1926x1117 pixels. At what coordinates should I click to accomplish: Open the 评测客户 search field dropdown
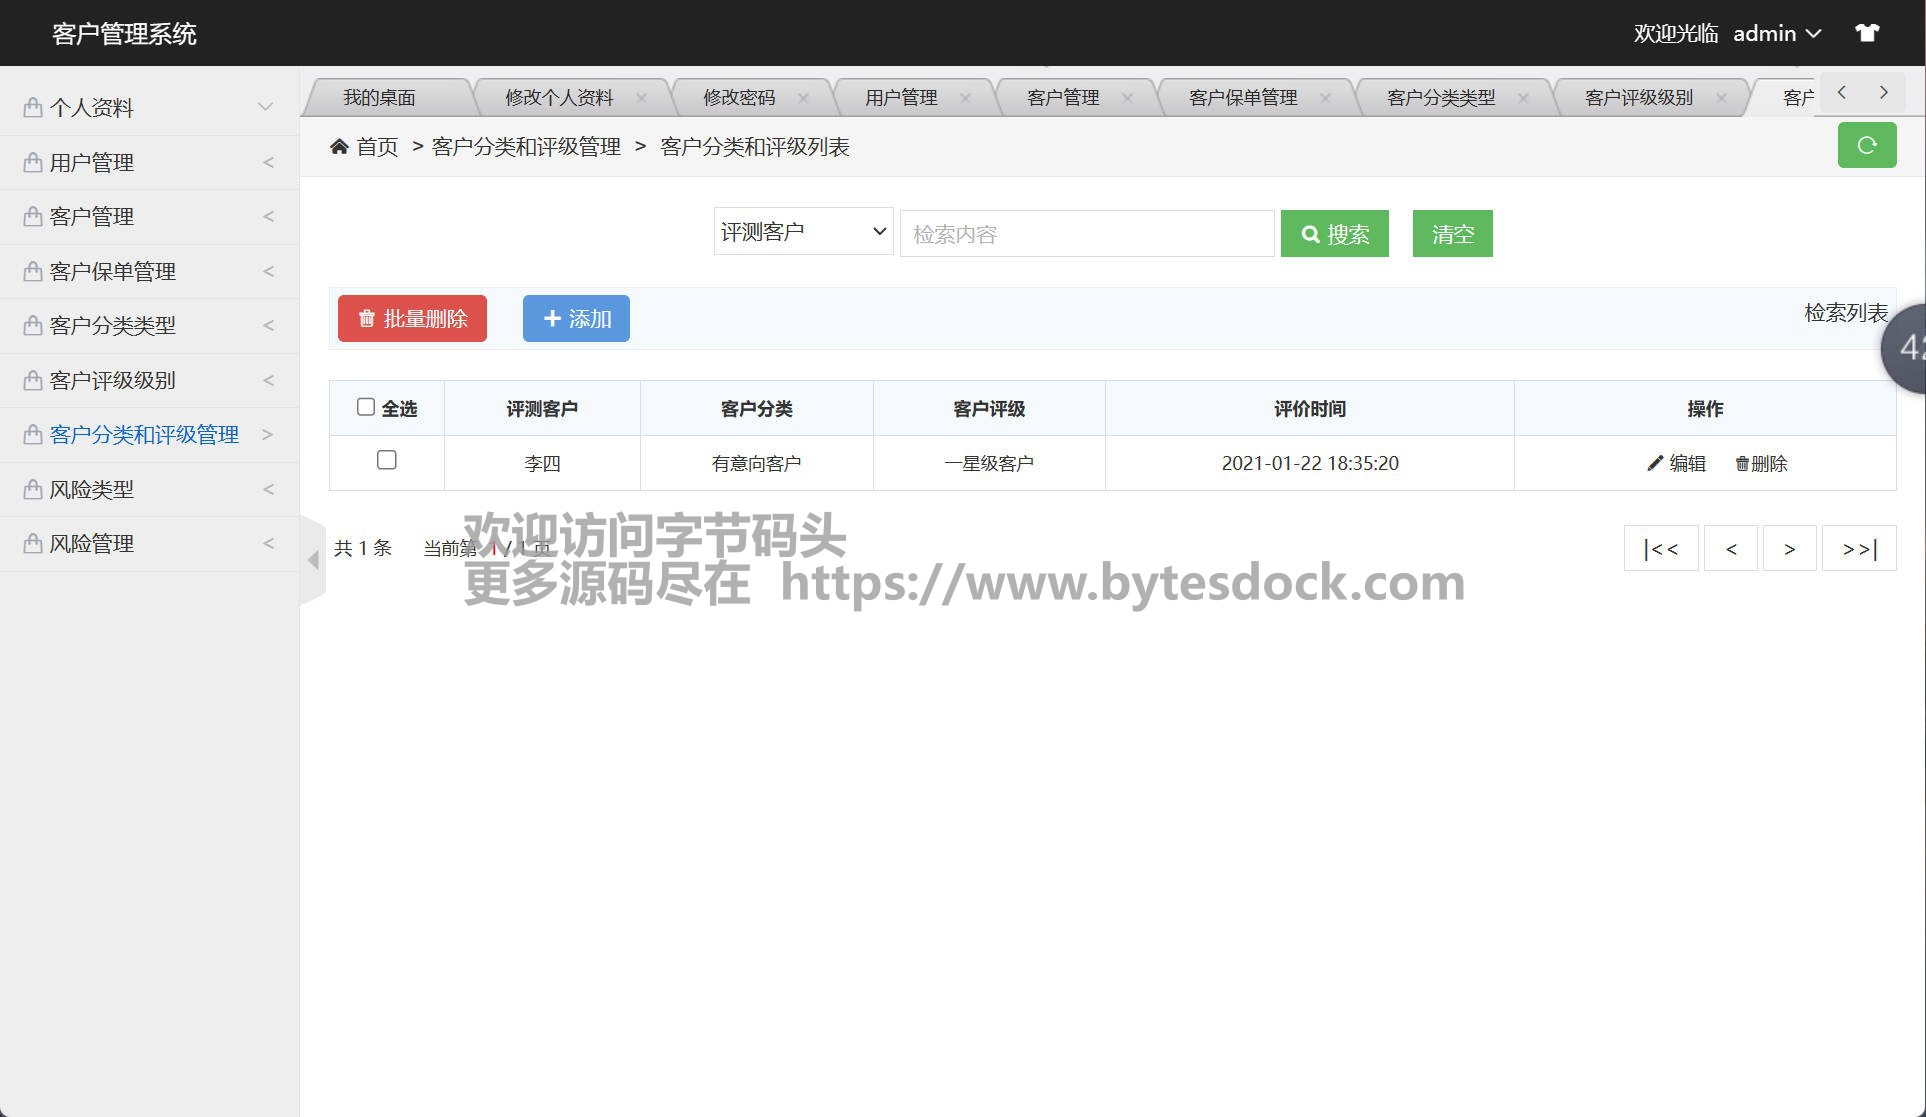click(x=803, y=232)
